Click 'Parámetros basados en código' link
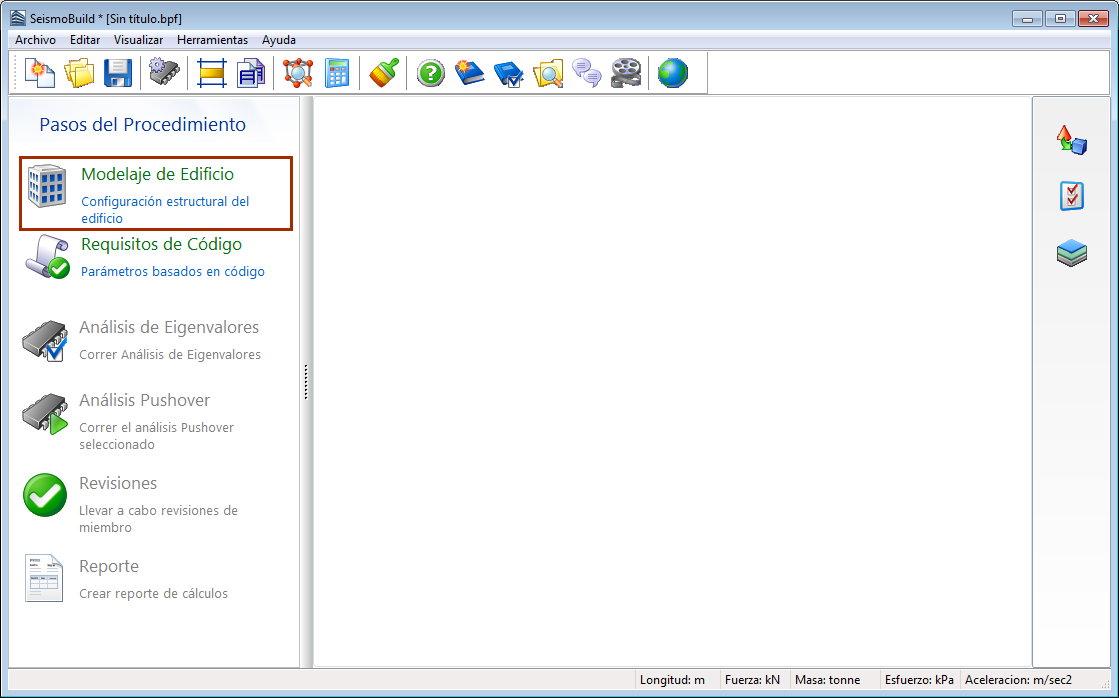Image resolution: width=1119 pixels, height=698 pixels. pyautogui.click(x=172, y=271)
